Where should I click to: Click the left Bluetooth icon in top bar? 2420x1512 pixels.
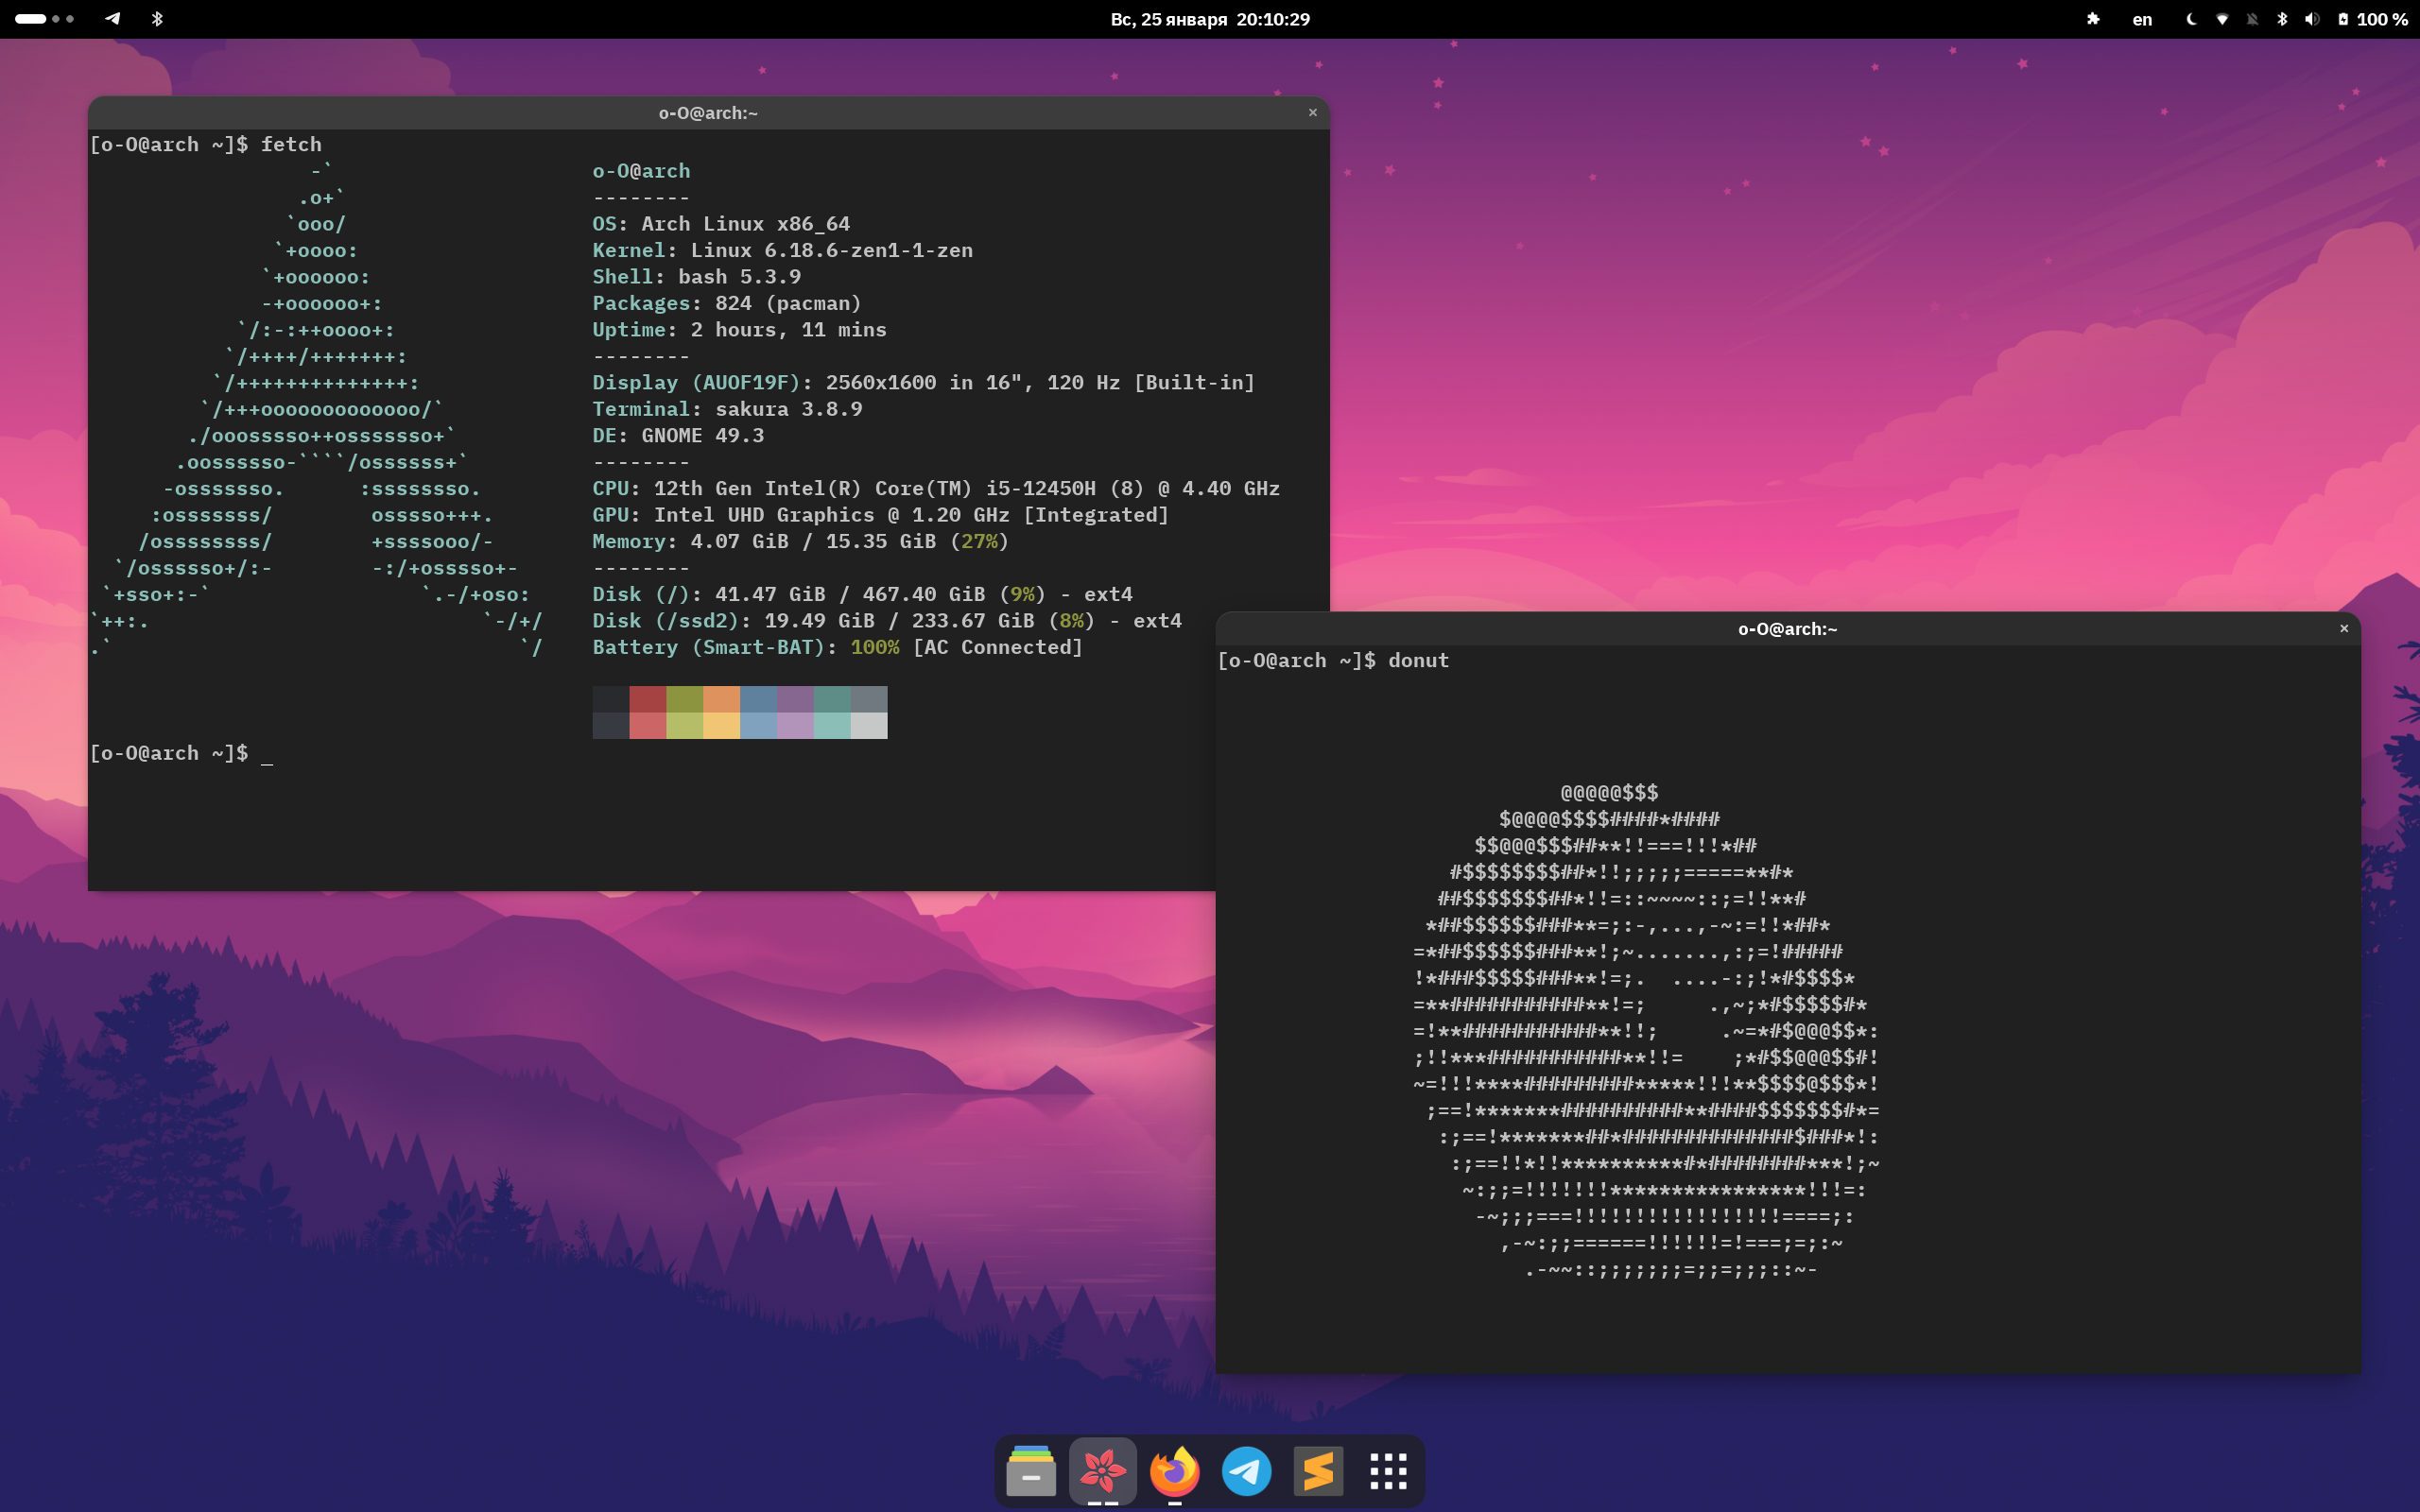pos(157,19)
